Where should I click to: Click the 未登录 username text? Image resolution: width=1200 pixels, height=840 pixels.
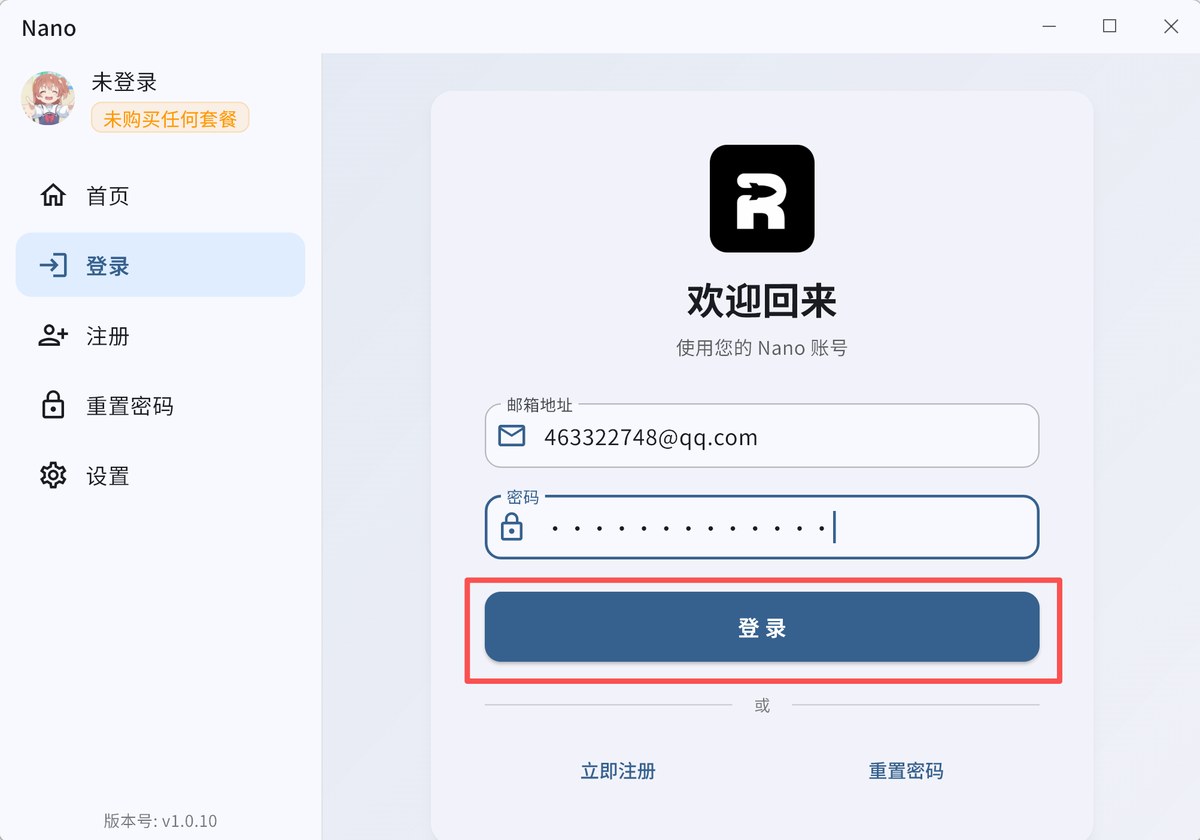click(x=124, y=83)
